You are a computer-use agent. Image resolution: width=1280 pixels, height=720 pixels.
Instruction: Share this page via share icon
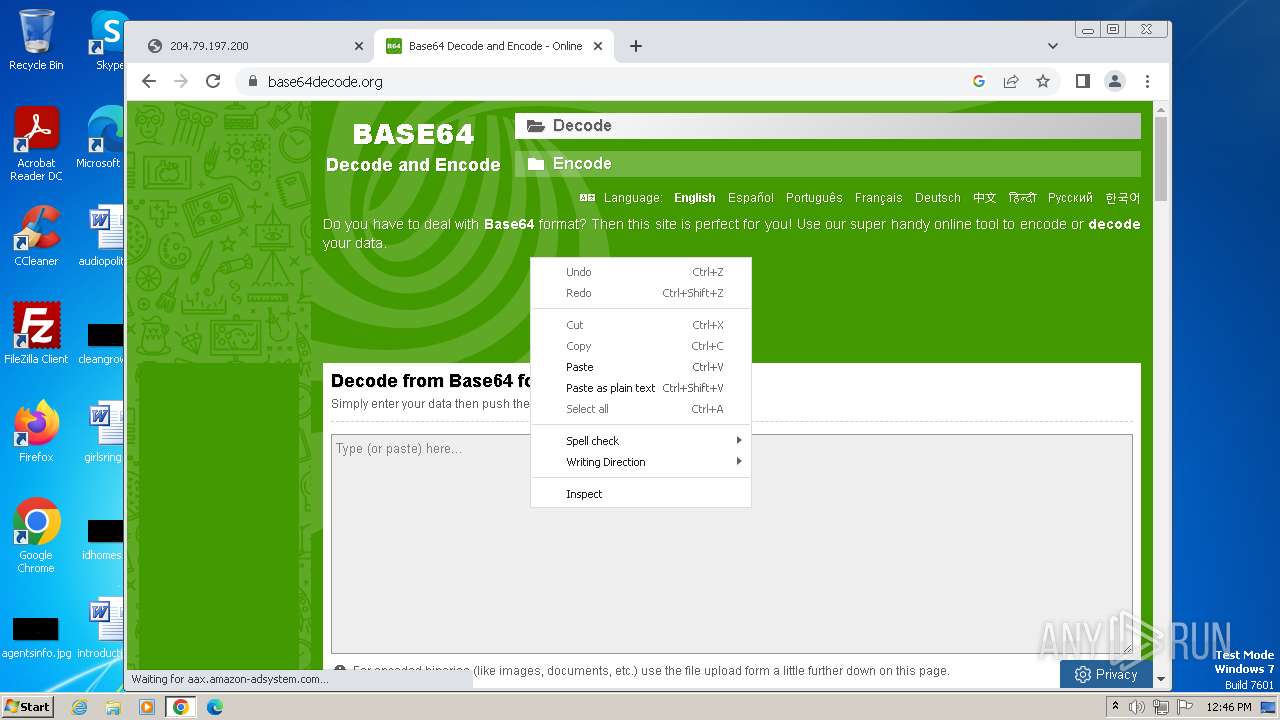pyautogui.click(x=1011, y=81)
